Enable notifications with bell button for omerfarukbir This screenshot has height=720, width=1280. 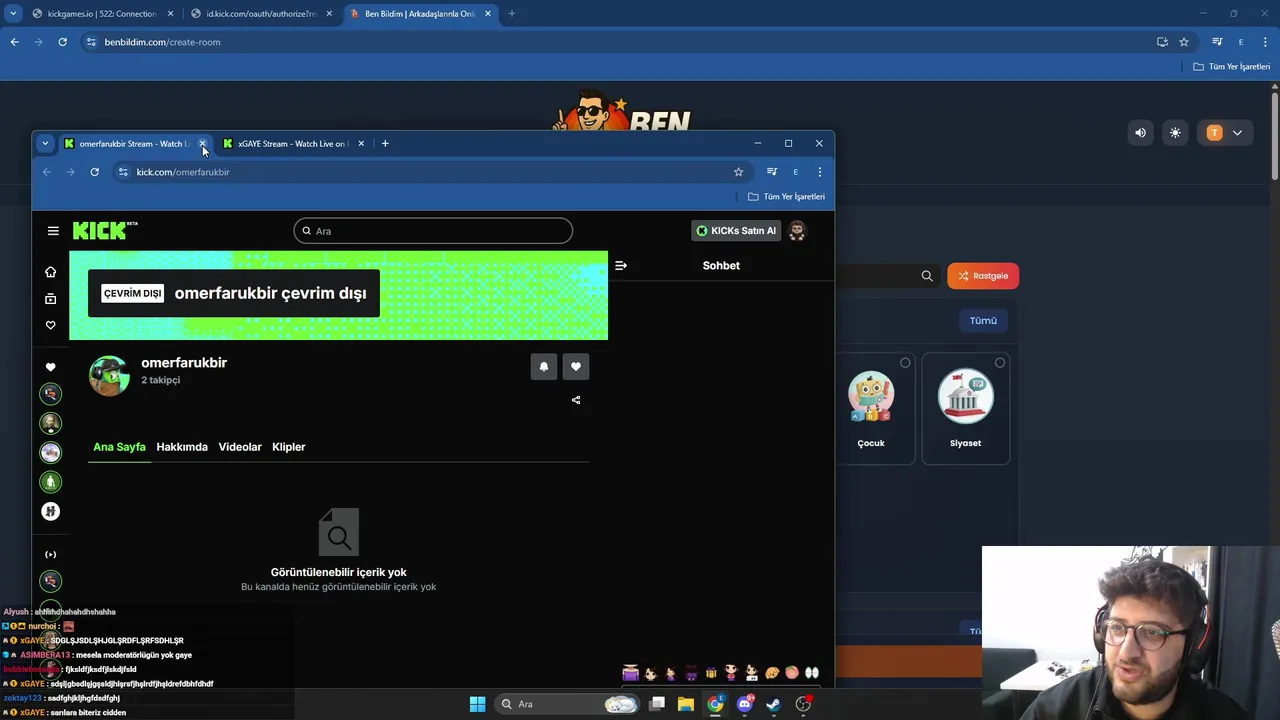coord(544,367)
